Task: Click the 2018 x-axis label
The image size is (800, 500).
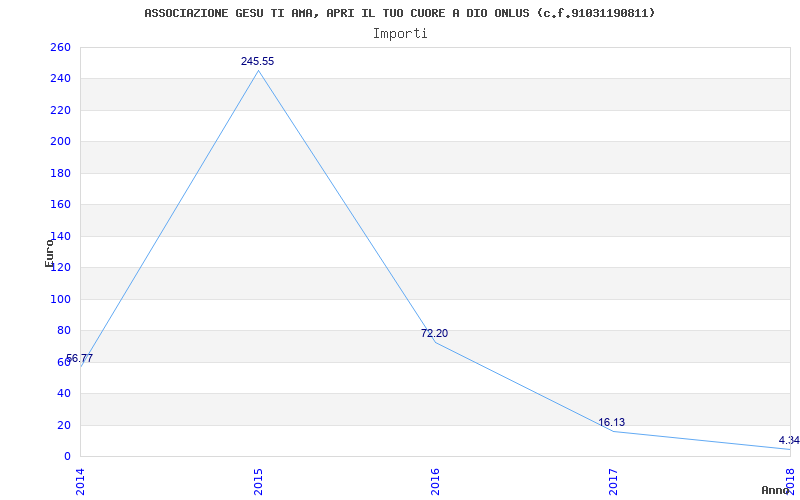Action: (790, 482)
